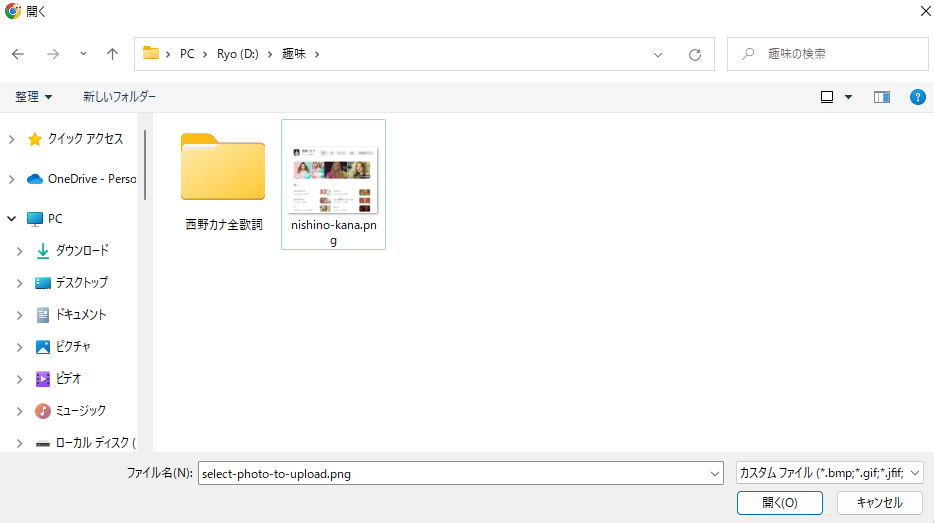Viewport: 934px width, 523px height.
Task: Click the view layout icon
Action: coord(827,97)
